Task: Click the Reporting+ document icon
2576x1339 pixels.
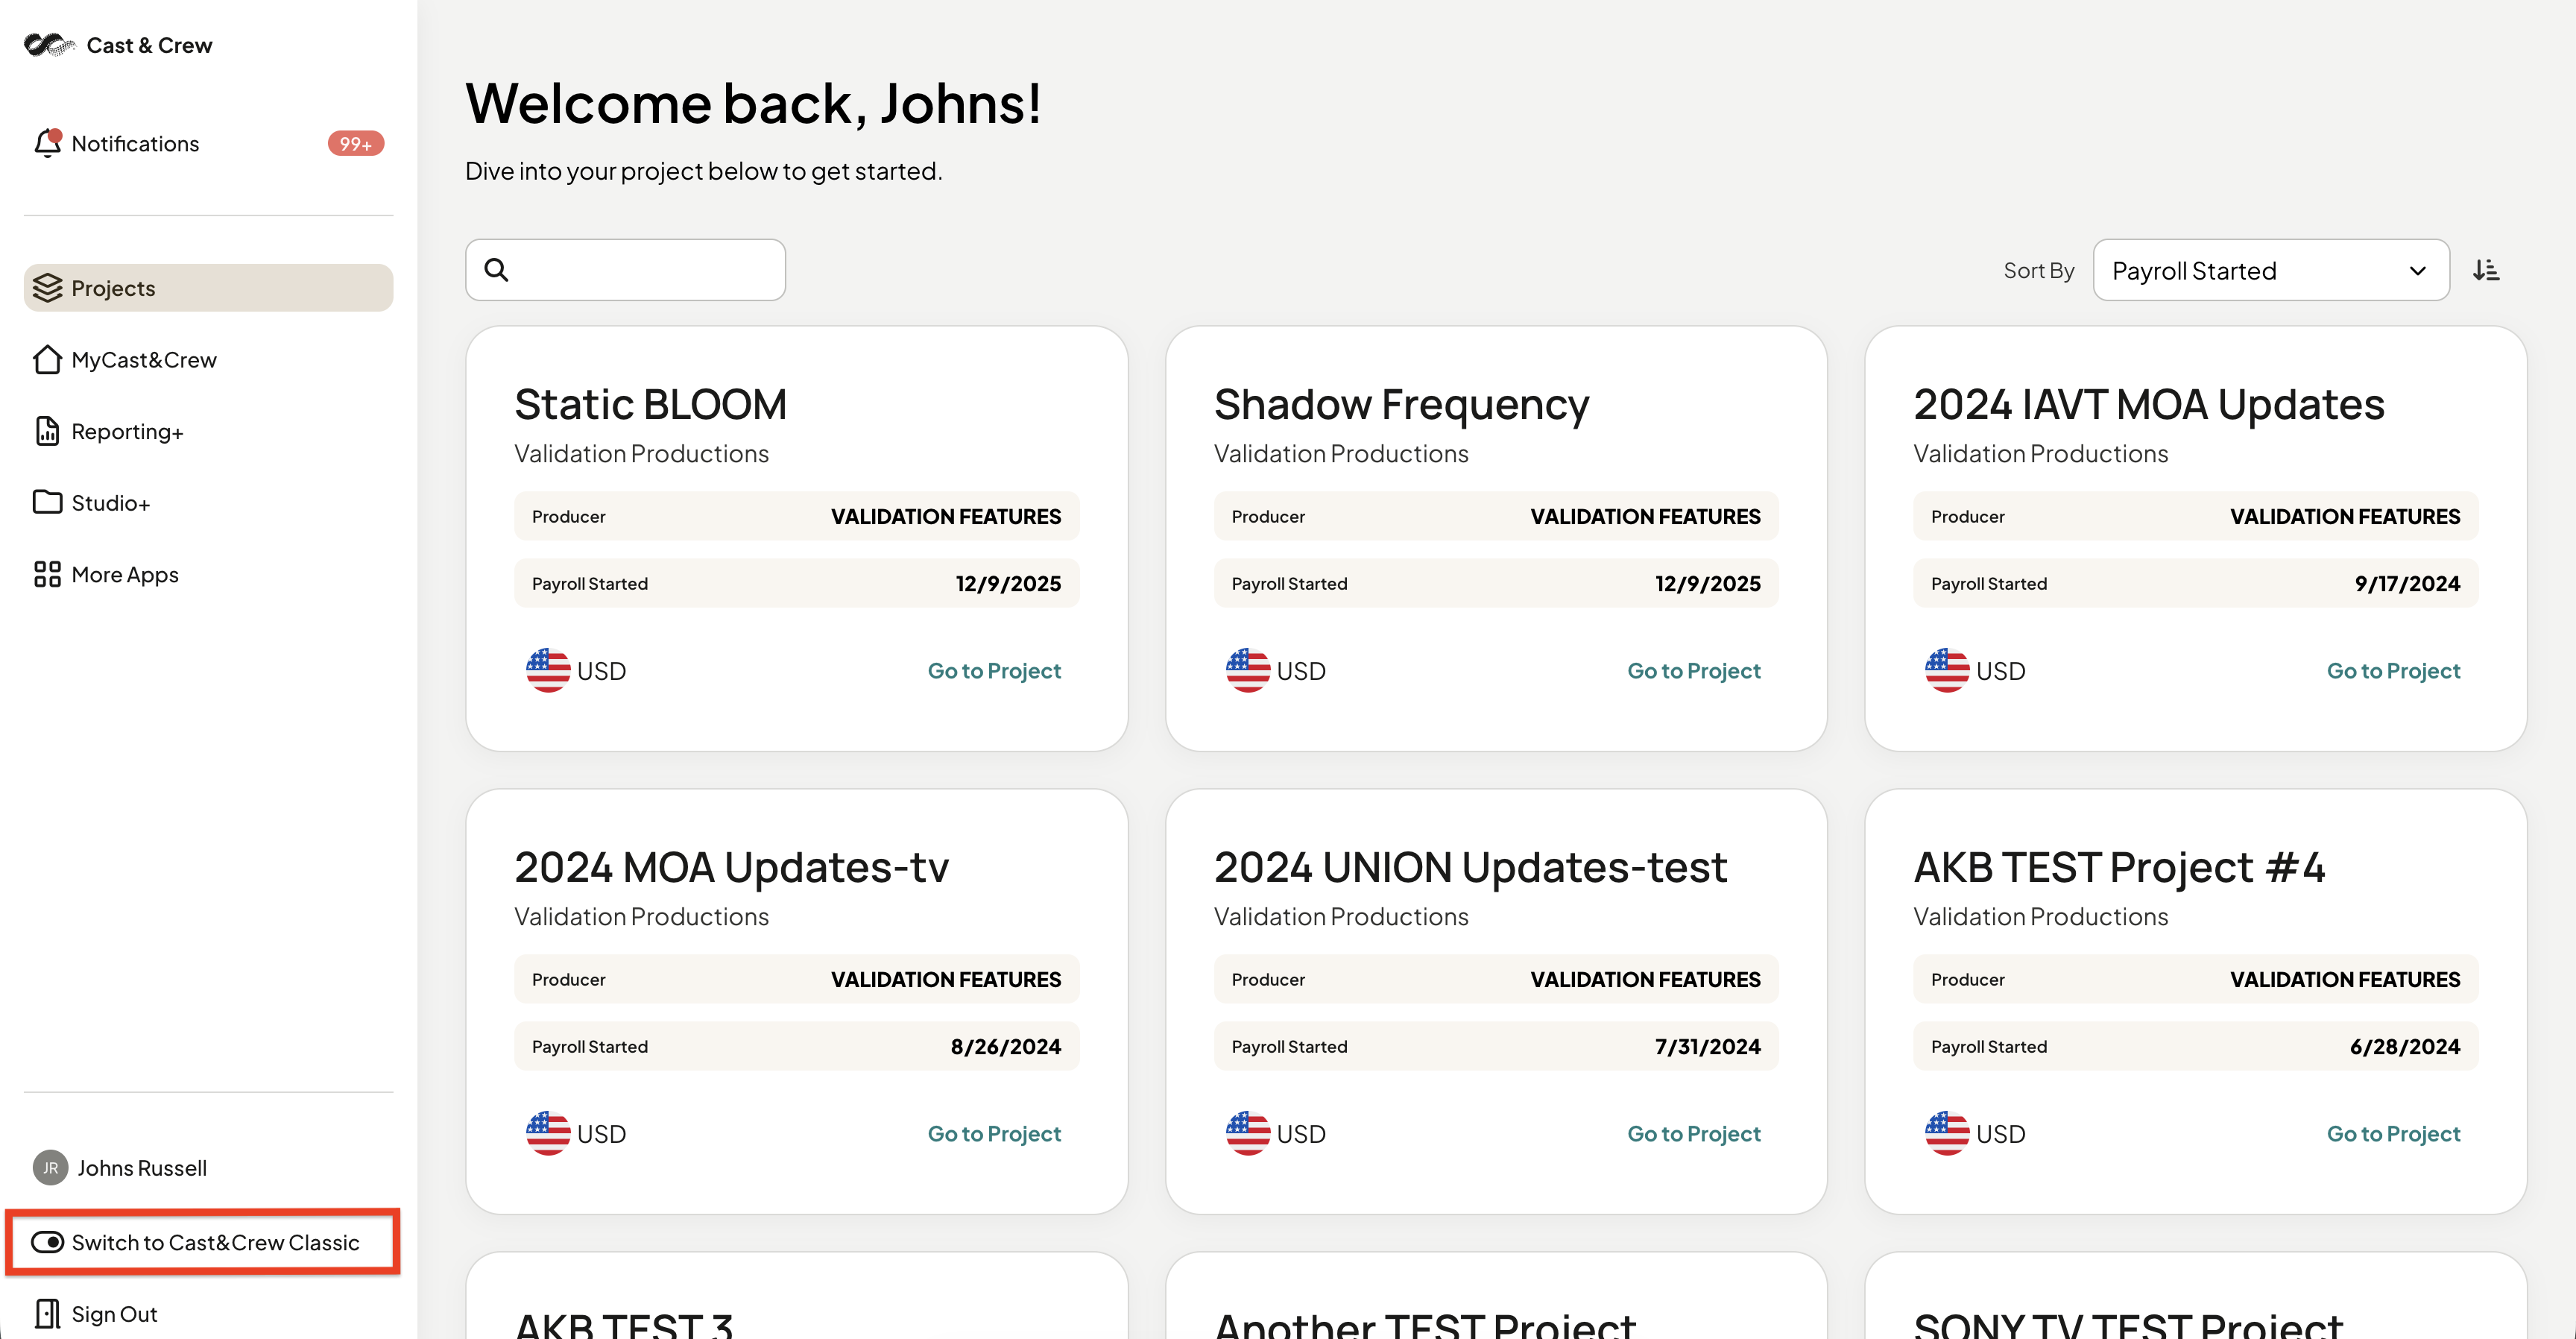Action: pyautogui.click(x=47, y=431)
